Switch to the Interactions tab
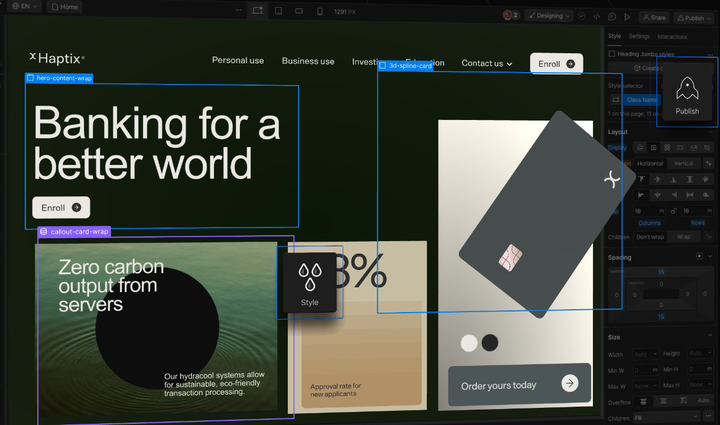This screenshot has height=425, width=720. pos(672,37)
